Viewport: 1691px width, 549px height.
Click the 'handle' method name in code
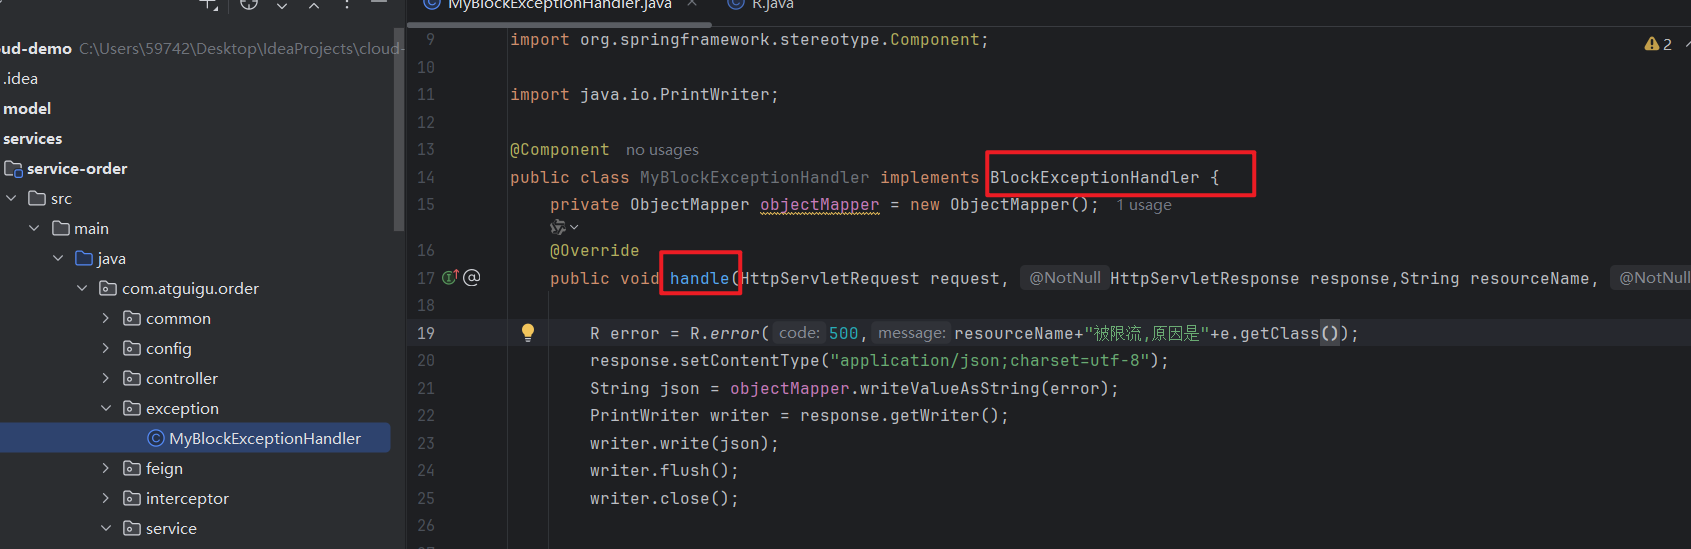700,278
